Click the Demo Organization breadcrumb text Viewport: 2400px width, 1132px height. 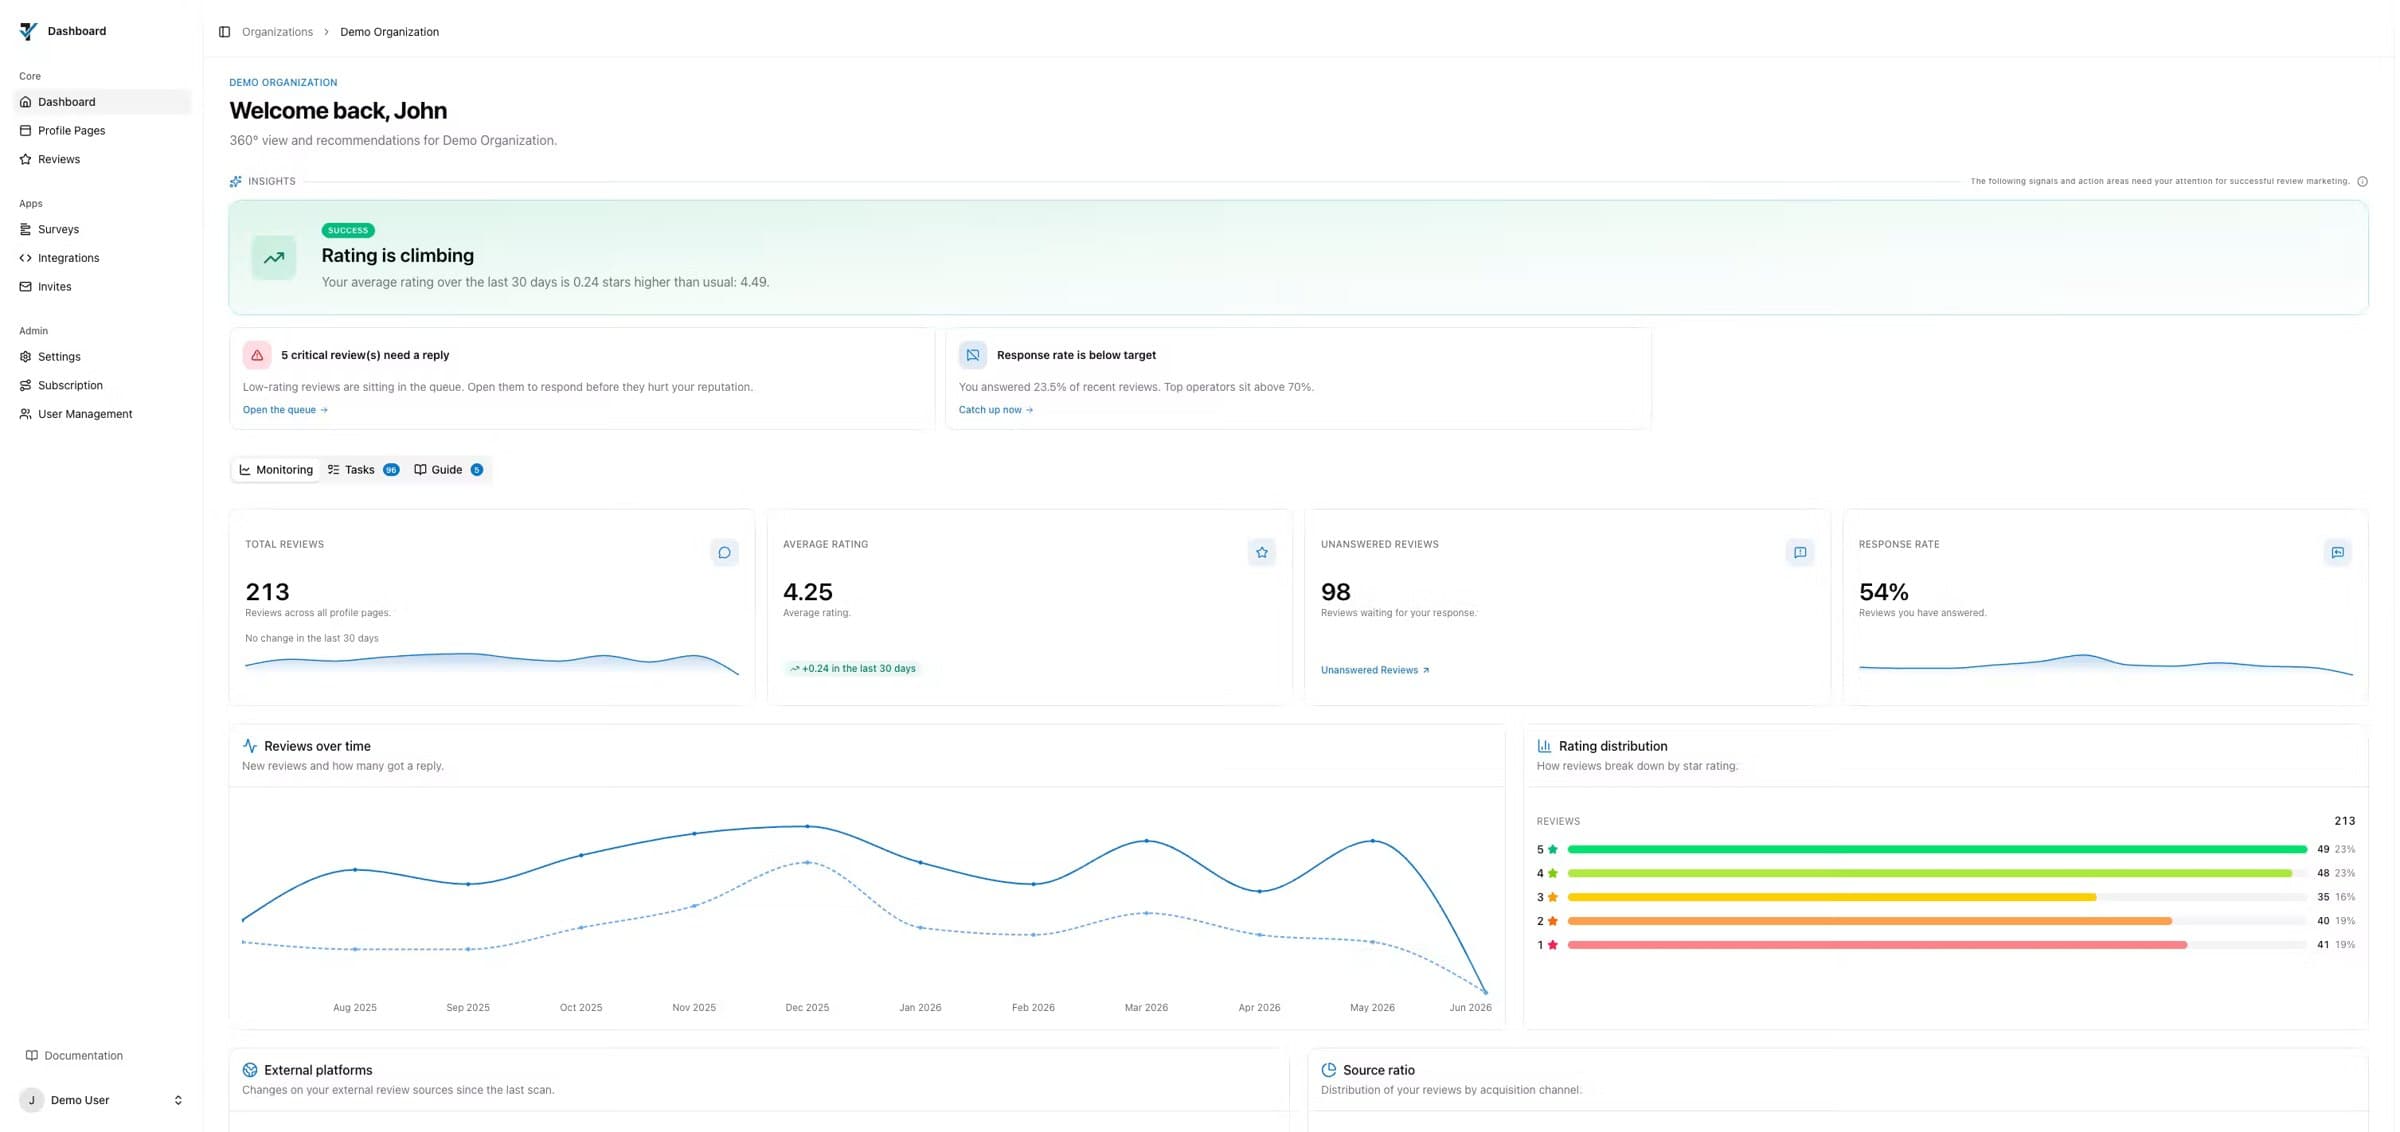(x=389, y=32)
